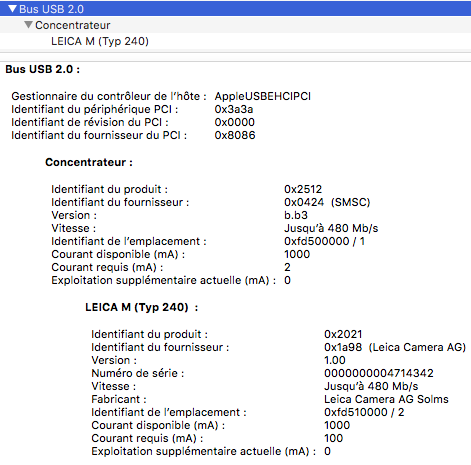Click the manufacturer Leica Camera AG Solms
The image size is (471, 465).
(x=386, y=399)
